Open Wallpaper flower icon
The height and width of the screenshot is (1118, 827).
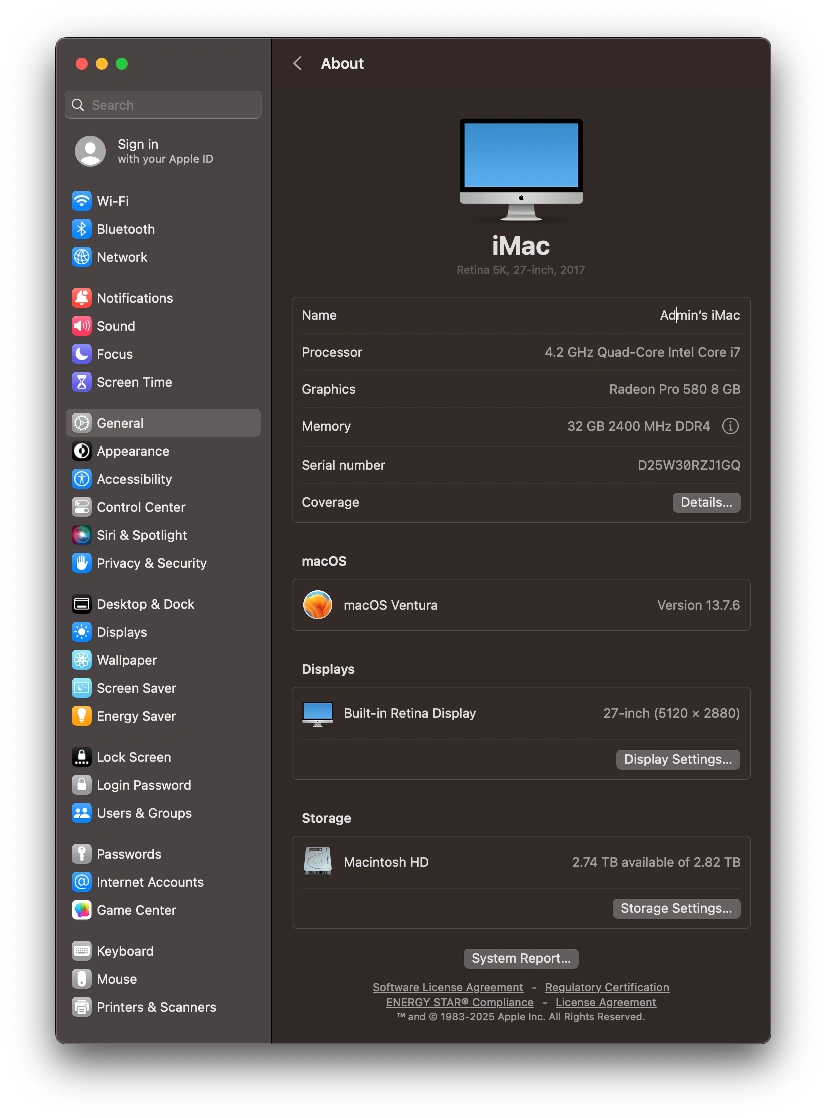pos(82,660)
